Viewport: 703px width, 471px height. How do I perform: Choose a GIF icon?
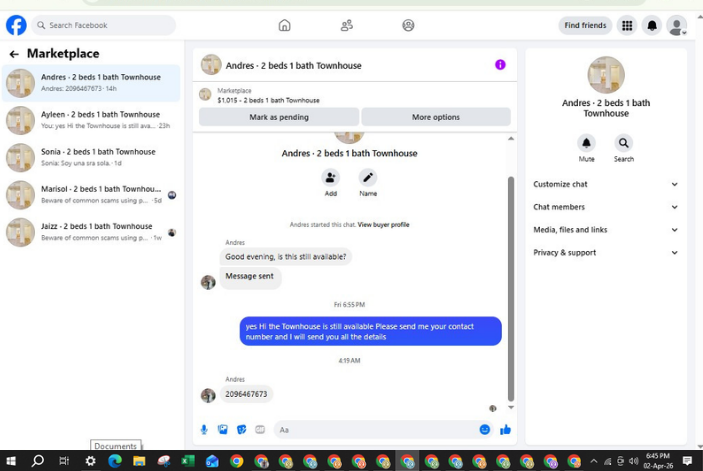(260, 430)
